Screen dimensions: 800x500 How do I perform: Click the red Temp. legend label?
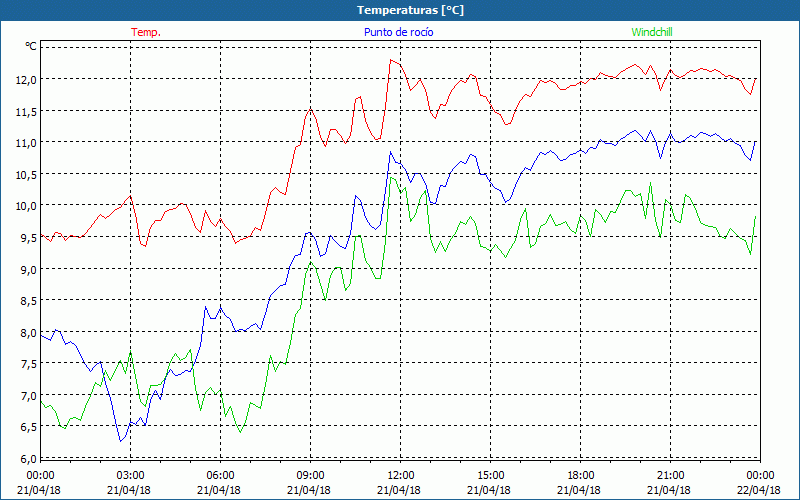point(146,32)
